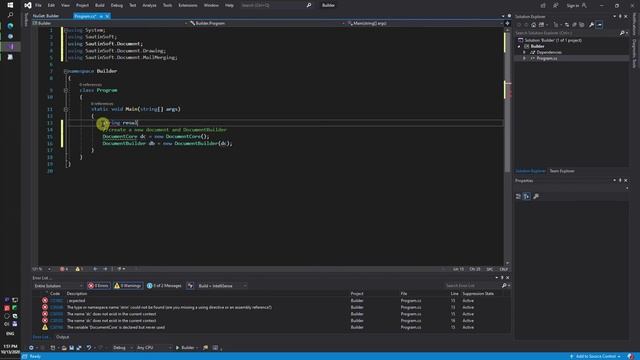Open the Builder.Program type dropdown

coord(267,23)
